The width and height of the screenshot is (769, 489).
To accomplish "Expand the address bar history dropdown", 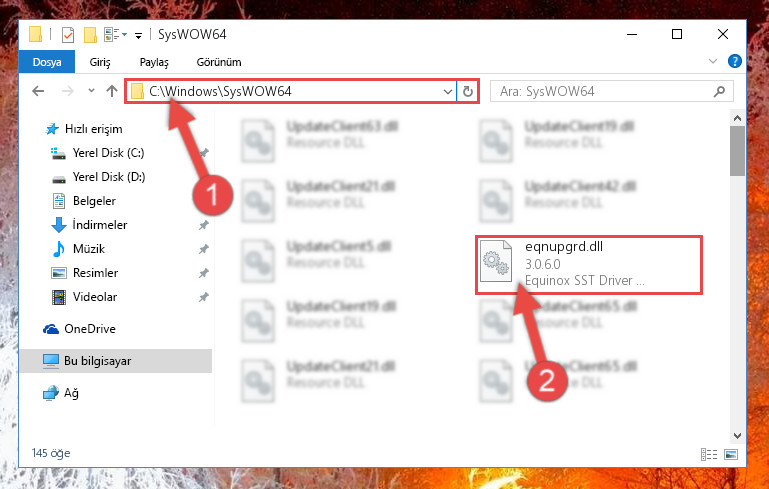I will click(447, 91).
